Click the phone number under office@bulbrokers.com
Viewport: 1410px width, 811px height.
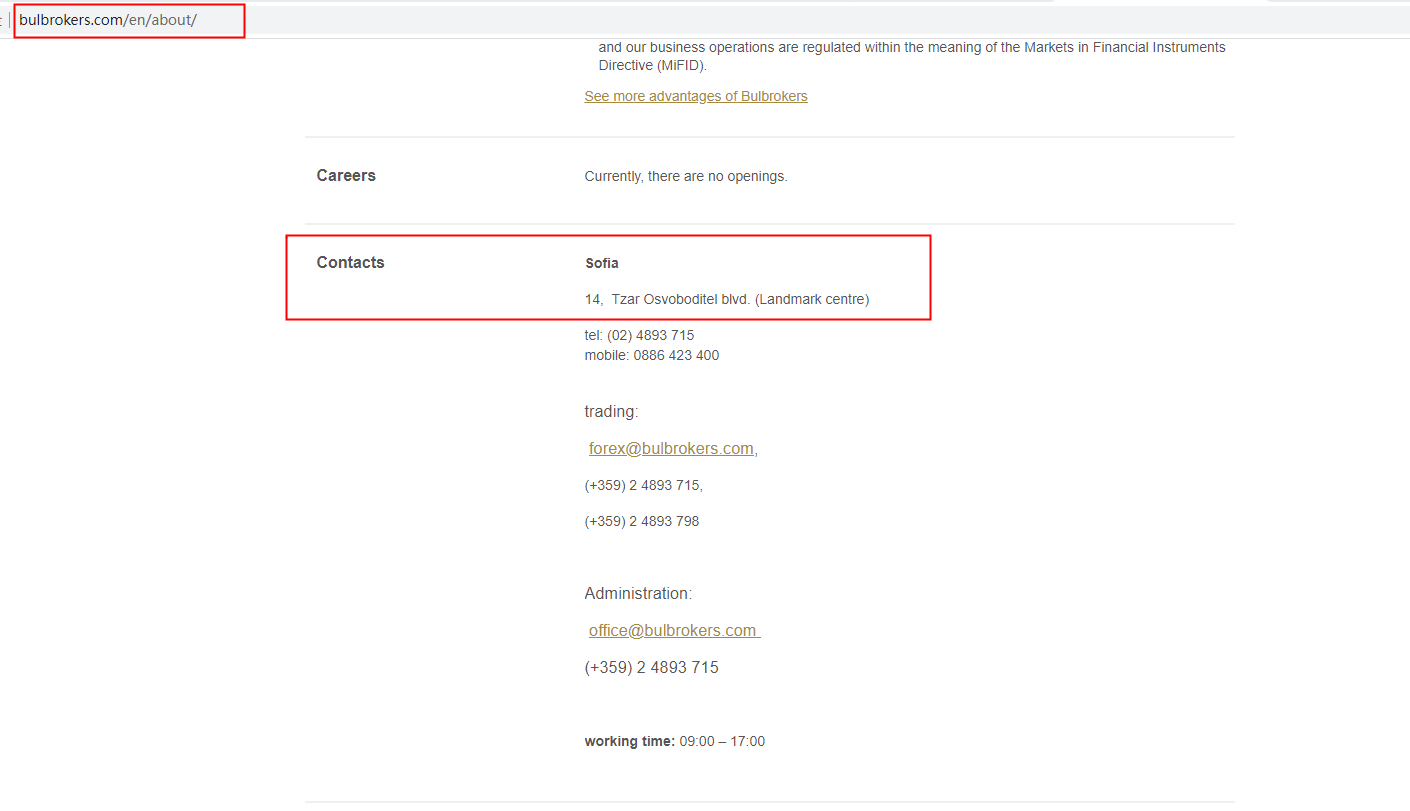(x=651, y=668)
